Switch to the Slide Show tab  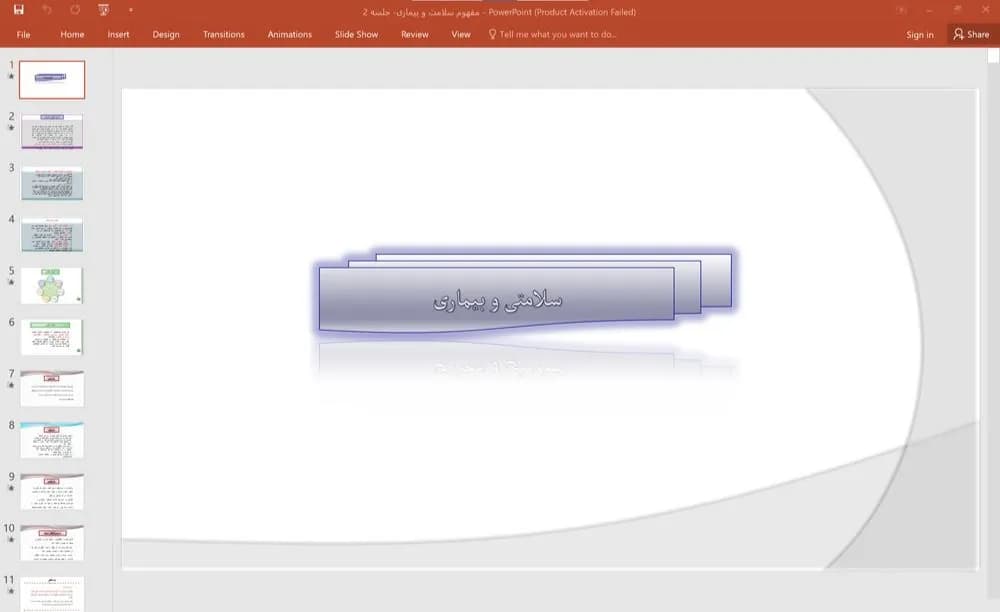357,34
